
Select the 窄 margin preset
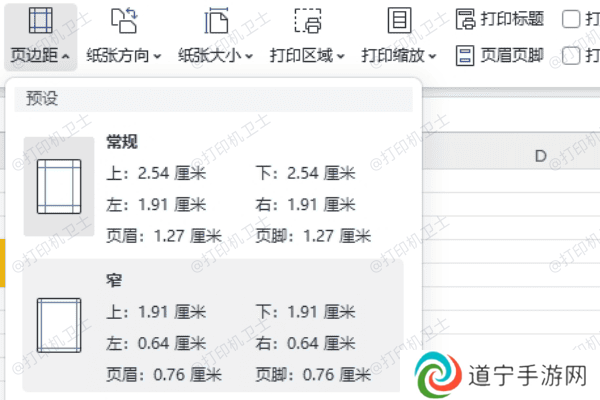coord(213,325)
